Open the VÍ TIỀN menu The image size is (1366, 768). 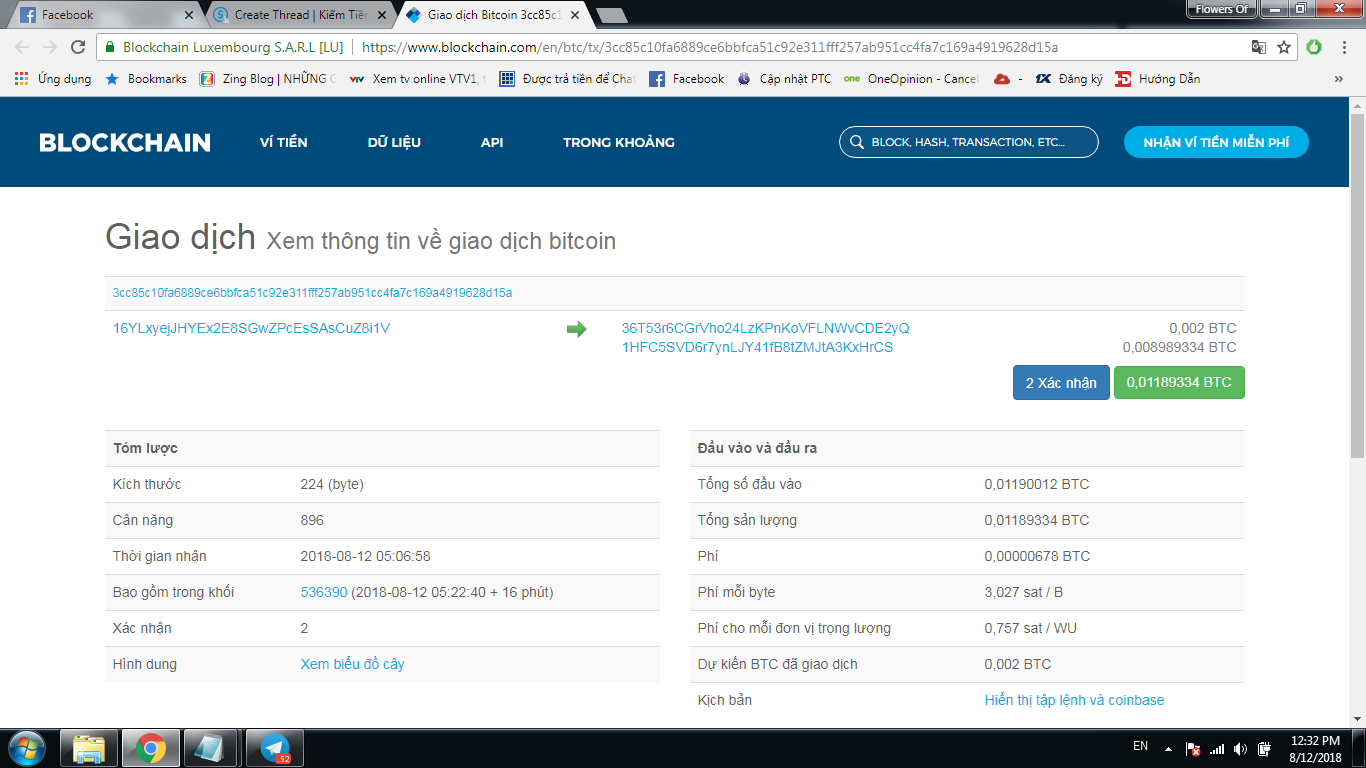point(284,142)
